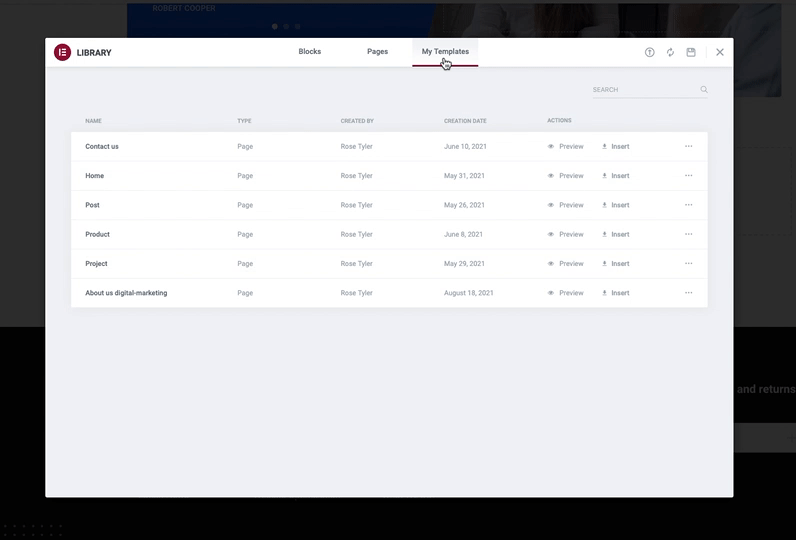Sort by the Creation Date column header
This screenshot has width=796, height=540.
coord(465,121)
